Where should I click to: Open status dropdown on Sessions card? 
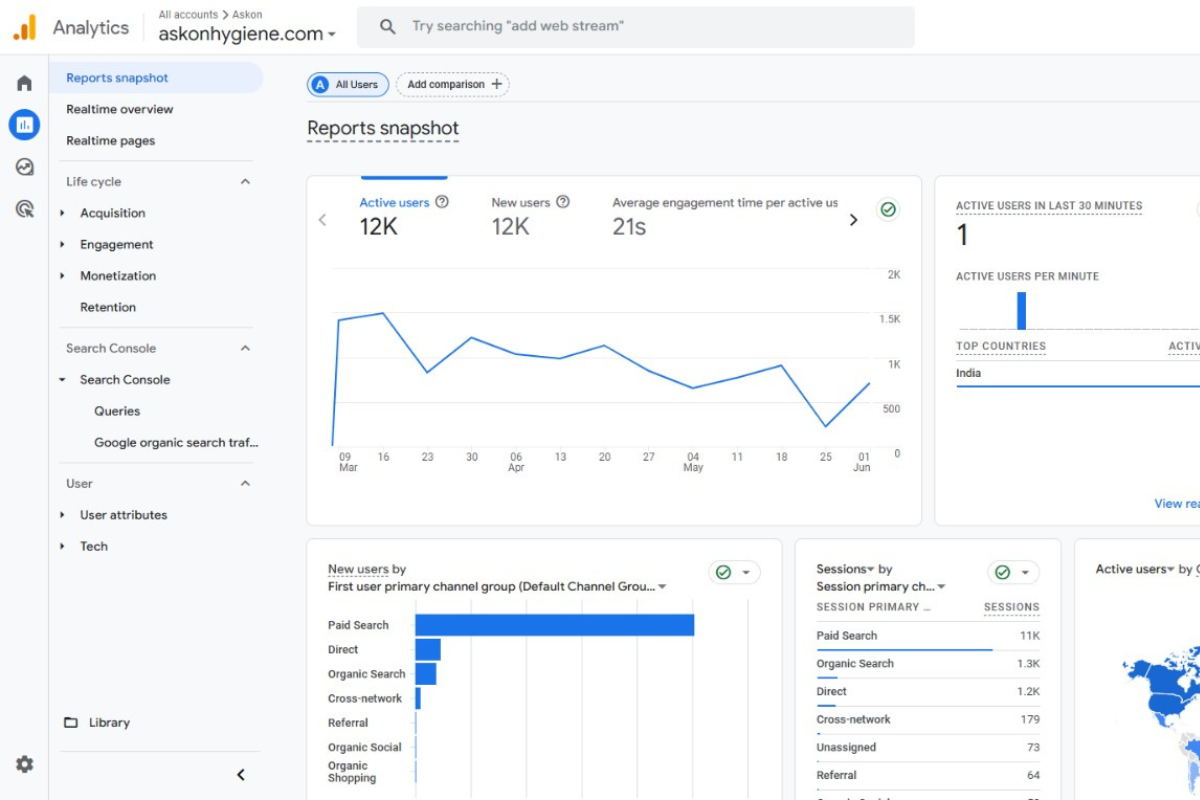(x=1013, y=572)
